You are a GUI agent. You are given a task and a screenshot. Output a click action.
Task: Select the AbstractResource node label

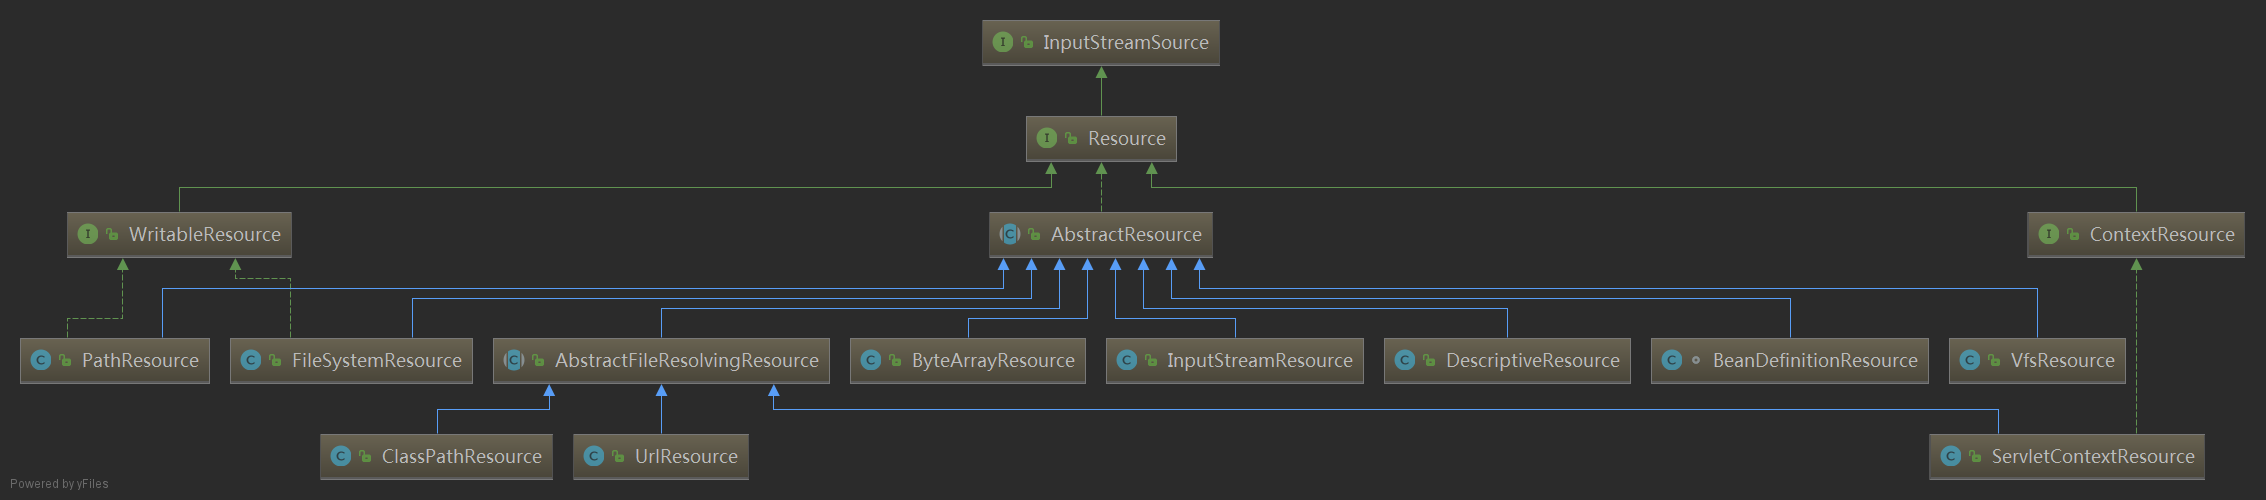[x=1126, y=234]
